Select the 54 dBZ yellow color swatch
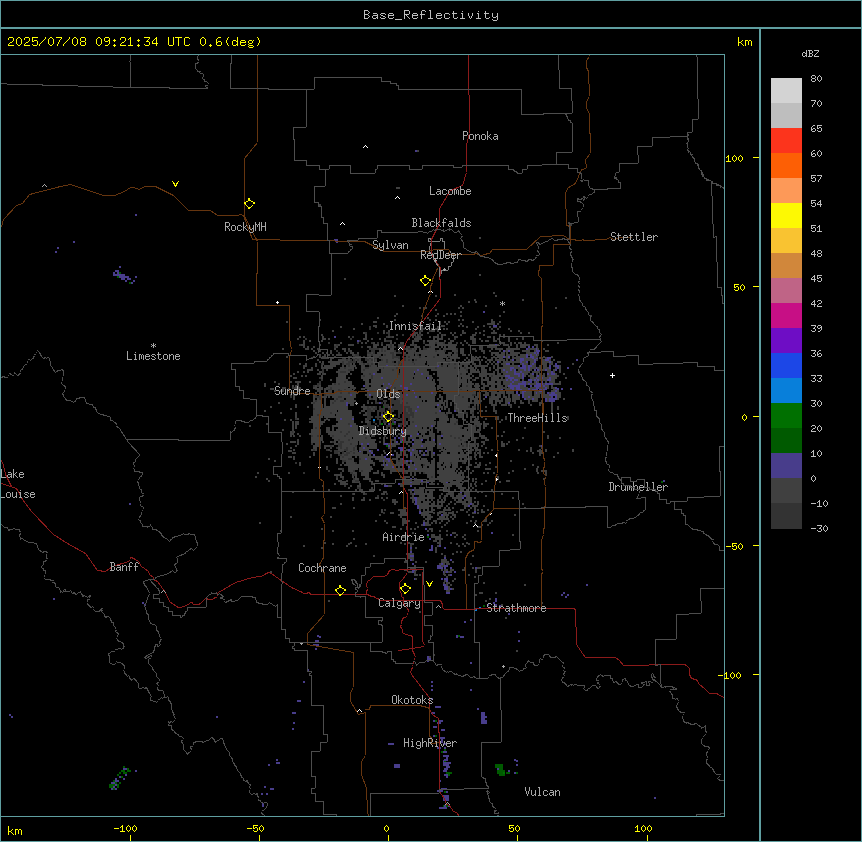This screenshot has height=842, width=862. coord(786,215)
